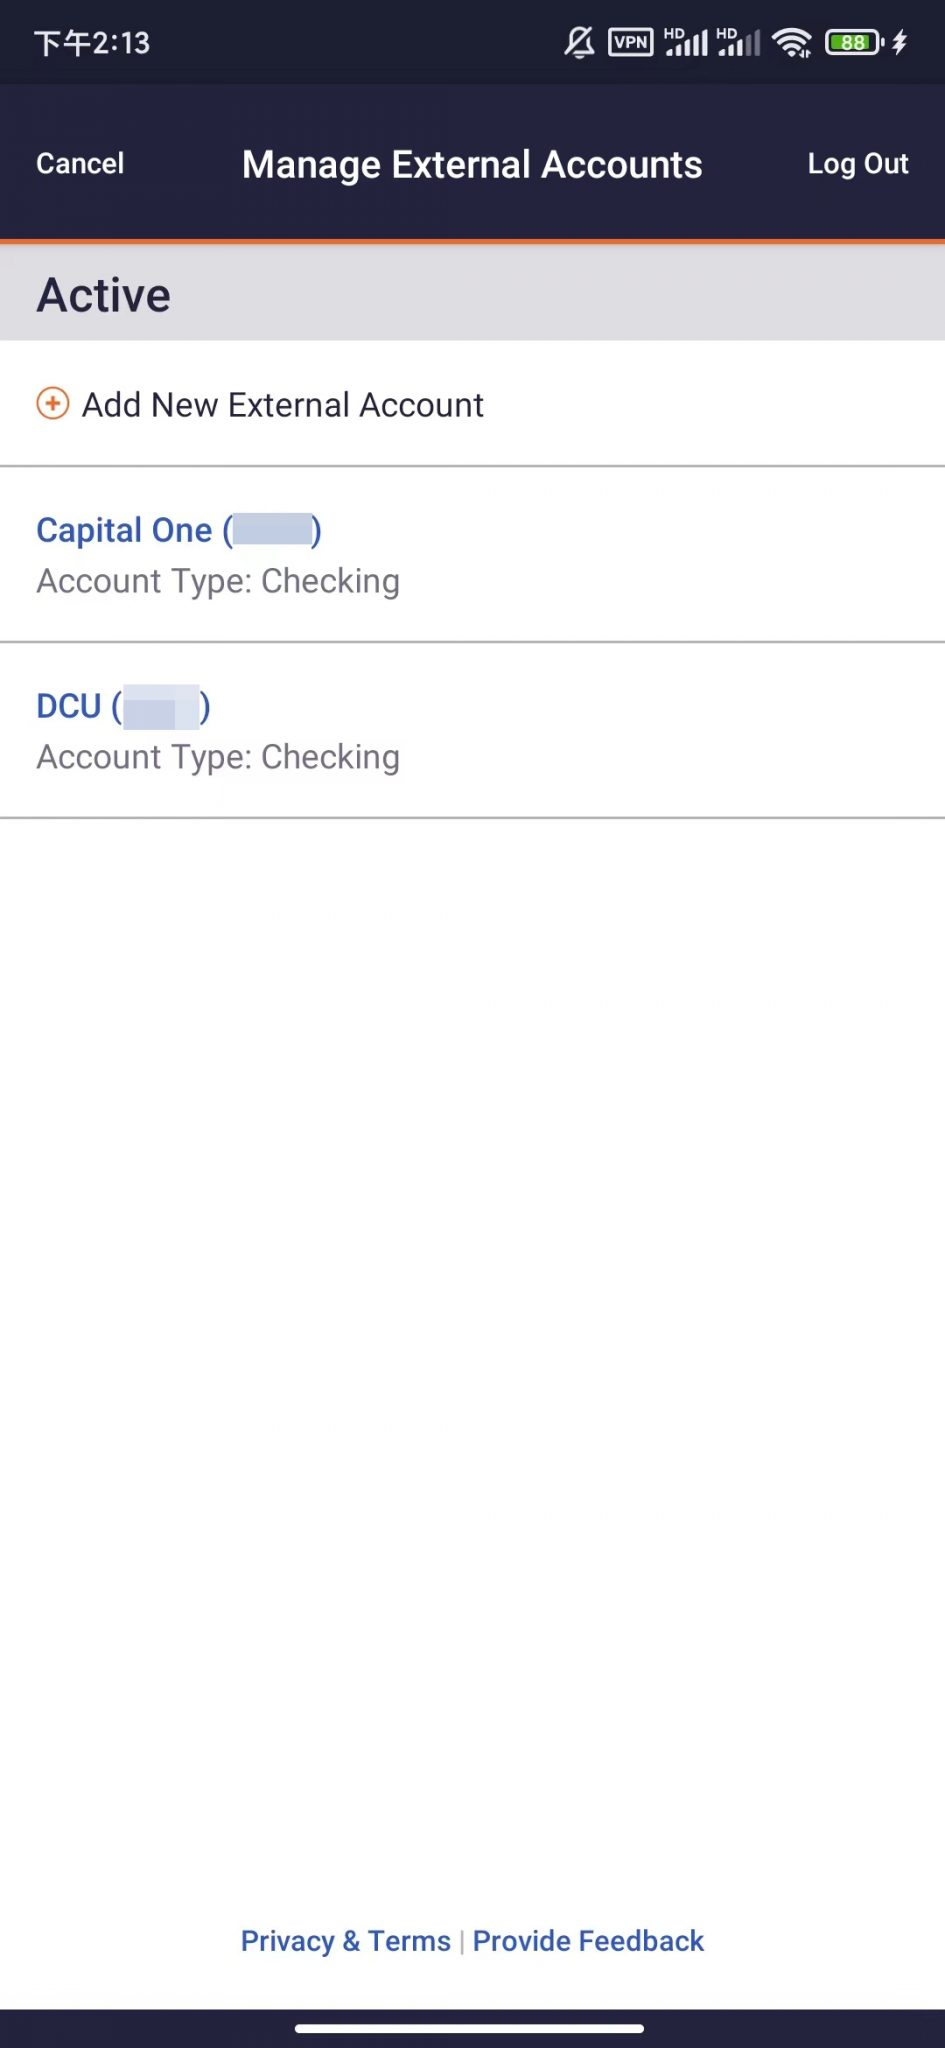This screenshot has width=945, height=2048.
Task: Open the Capital One account link
Action: pos(179,530)
